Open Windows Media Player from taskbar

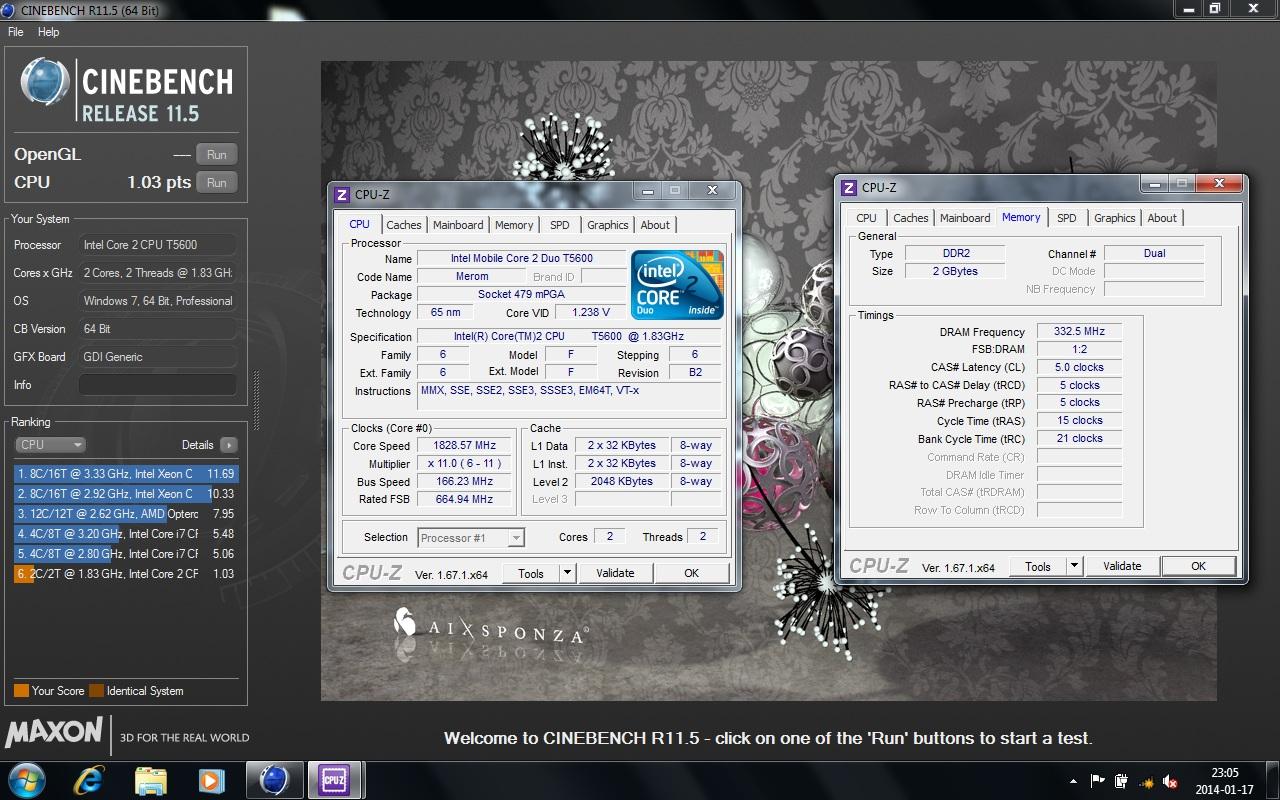212,779
